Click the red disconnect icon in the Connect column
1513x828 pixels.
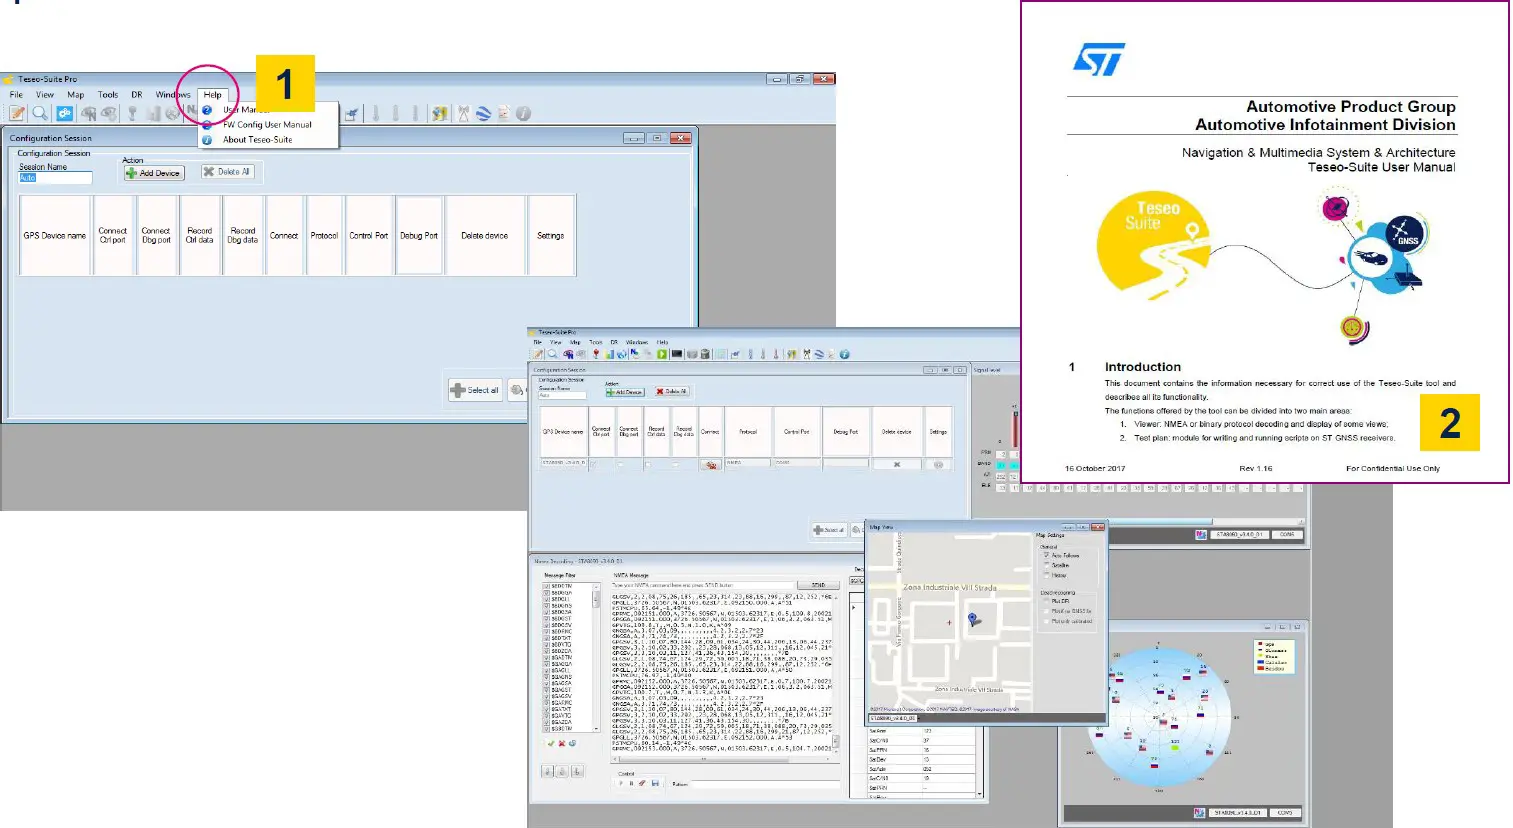click(711, 465)
